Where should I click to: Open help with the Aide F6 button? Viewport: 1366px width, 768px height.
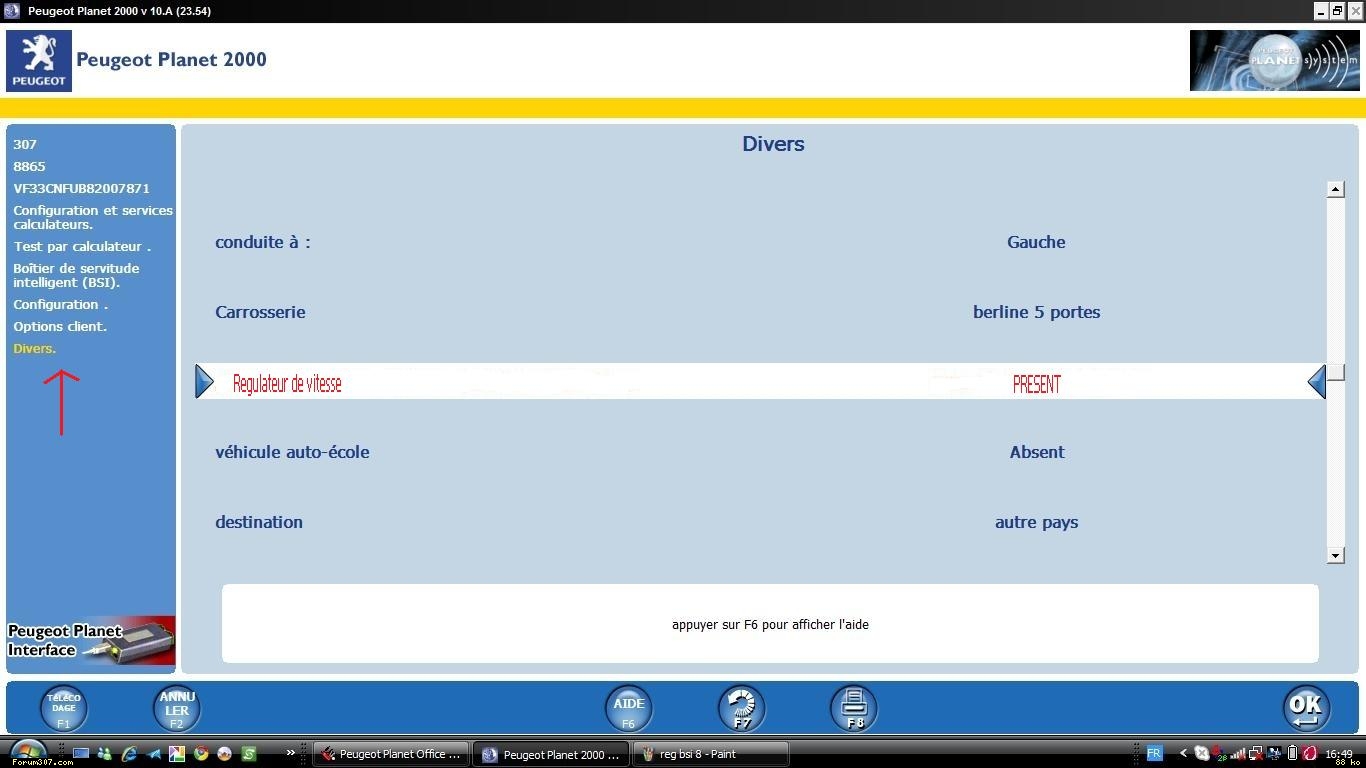click(628, 708)
